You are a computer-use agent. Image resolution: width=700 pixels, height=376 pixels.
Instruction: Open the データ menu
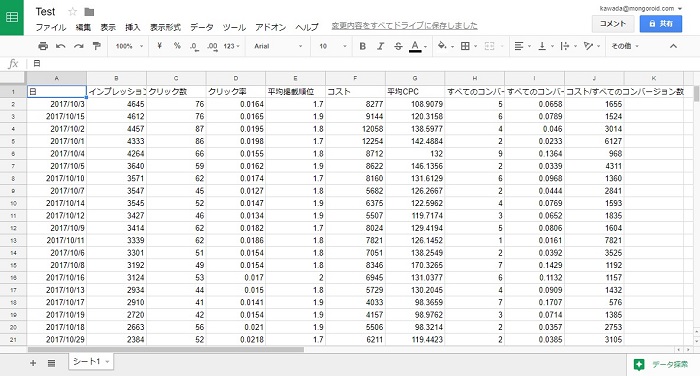pyautogui.click(x=201, y=27)
